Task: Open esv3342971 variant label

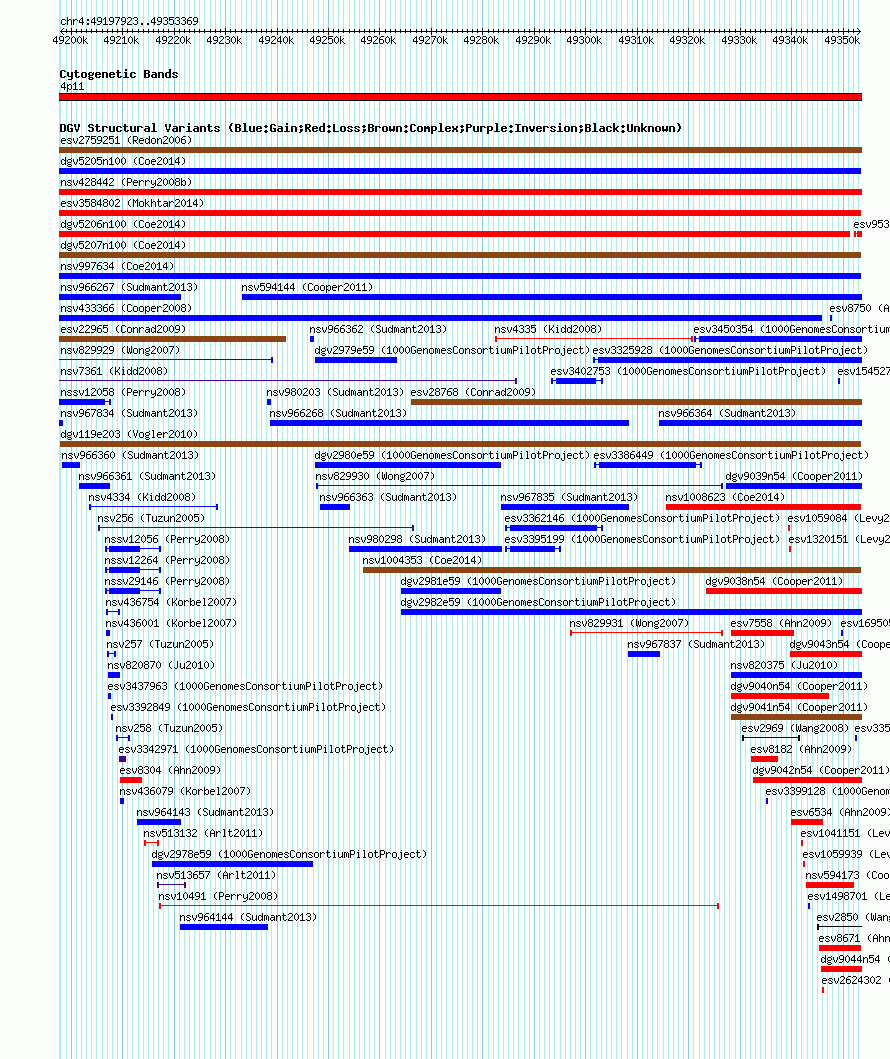Action: click(x=257, y=748)
